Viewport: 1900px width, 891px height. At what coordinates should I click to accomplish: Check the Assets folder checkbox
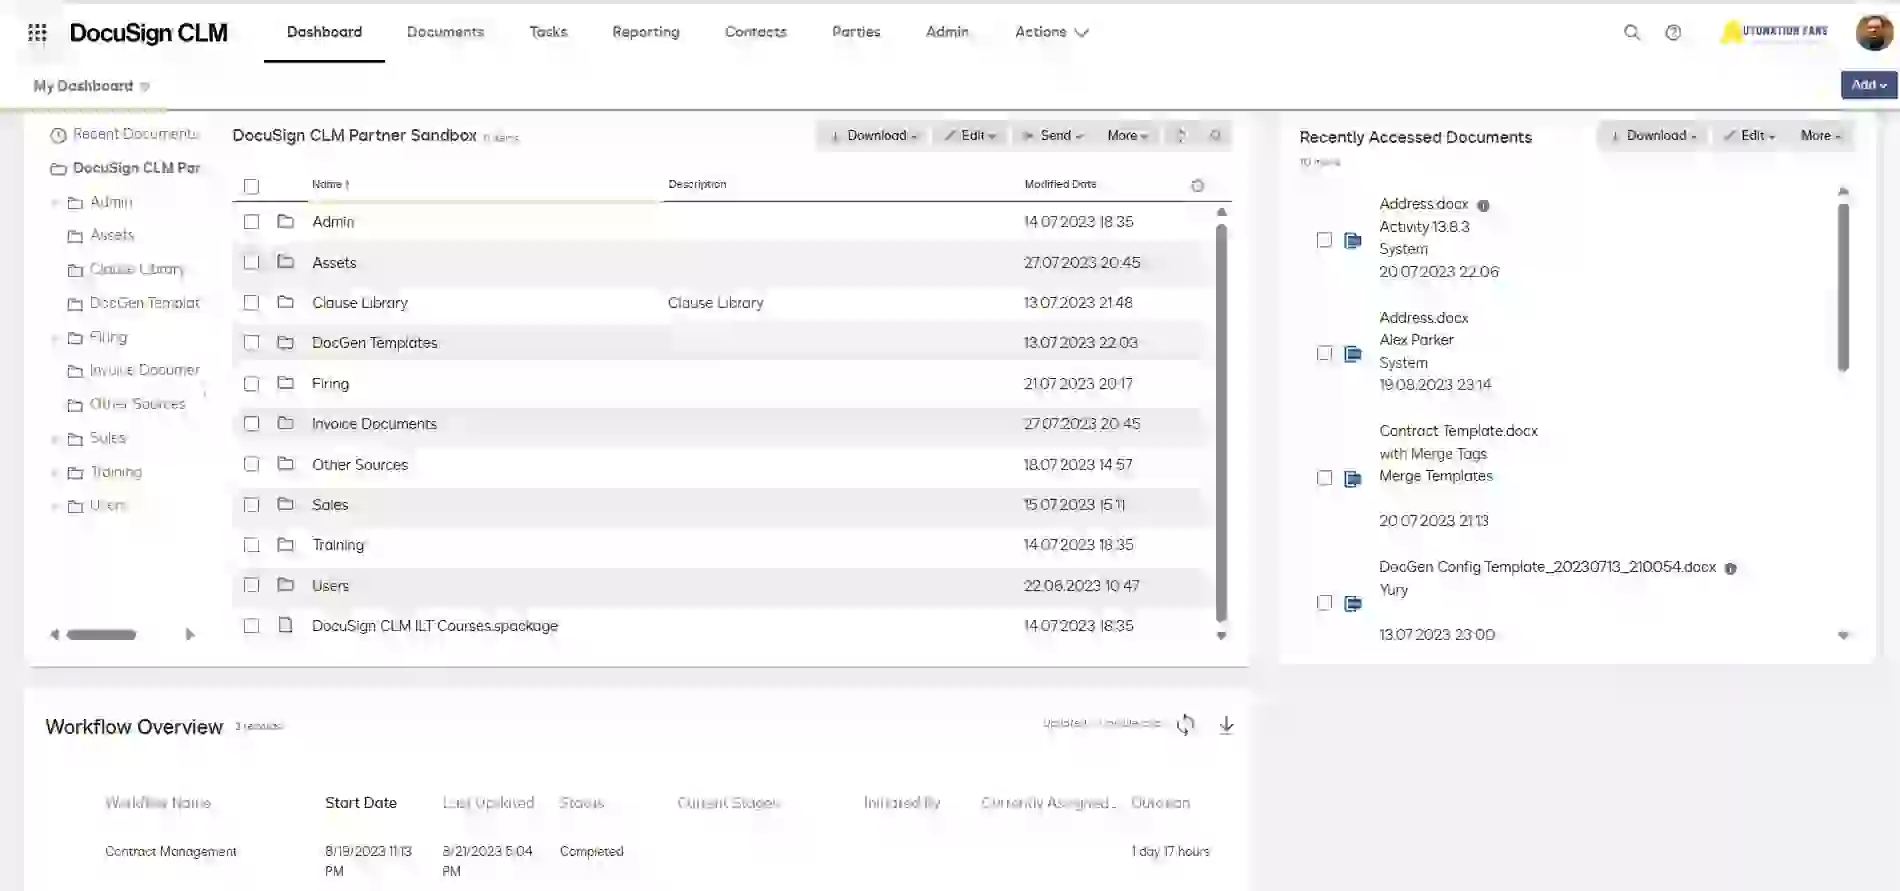tap(251, 262)
